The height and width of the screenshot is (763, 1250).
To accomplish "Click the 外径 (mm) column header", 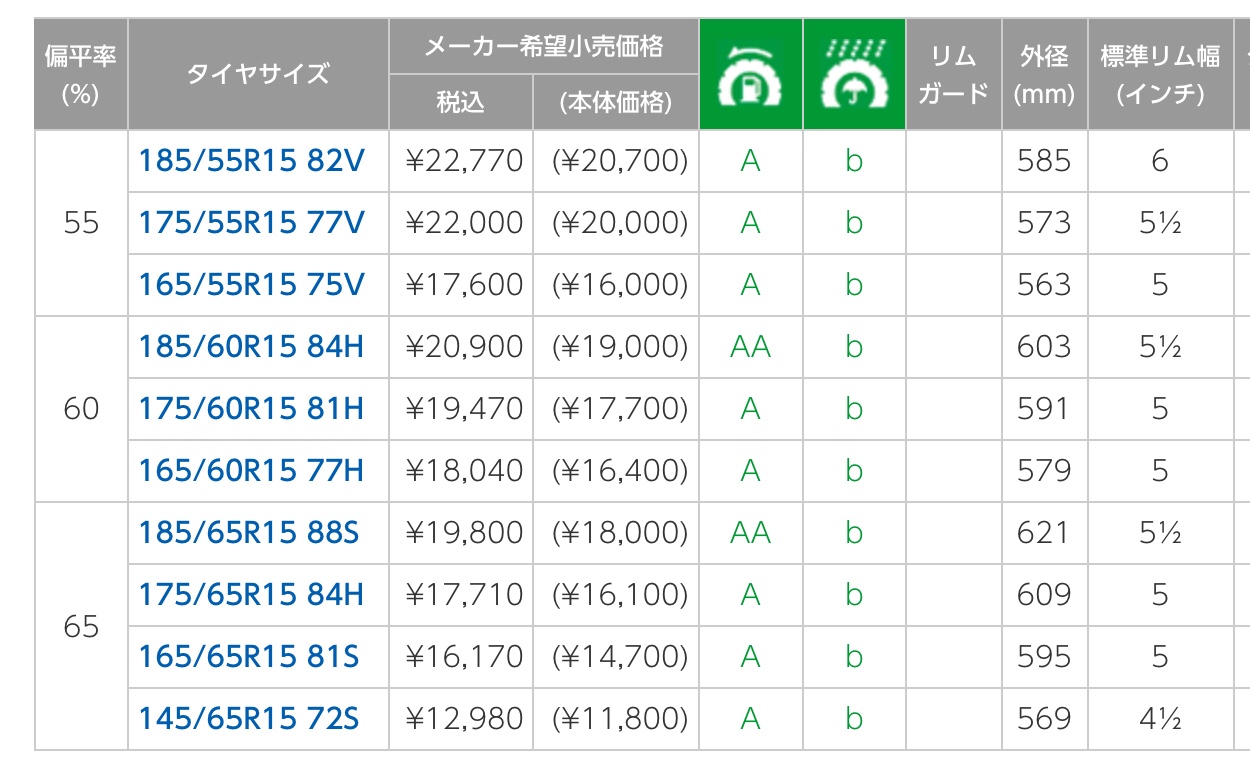I will pos(1044,75).
